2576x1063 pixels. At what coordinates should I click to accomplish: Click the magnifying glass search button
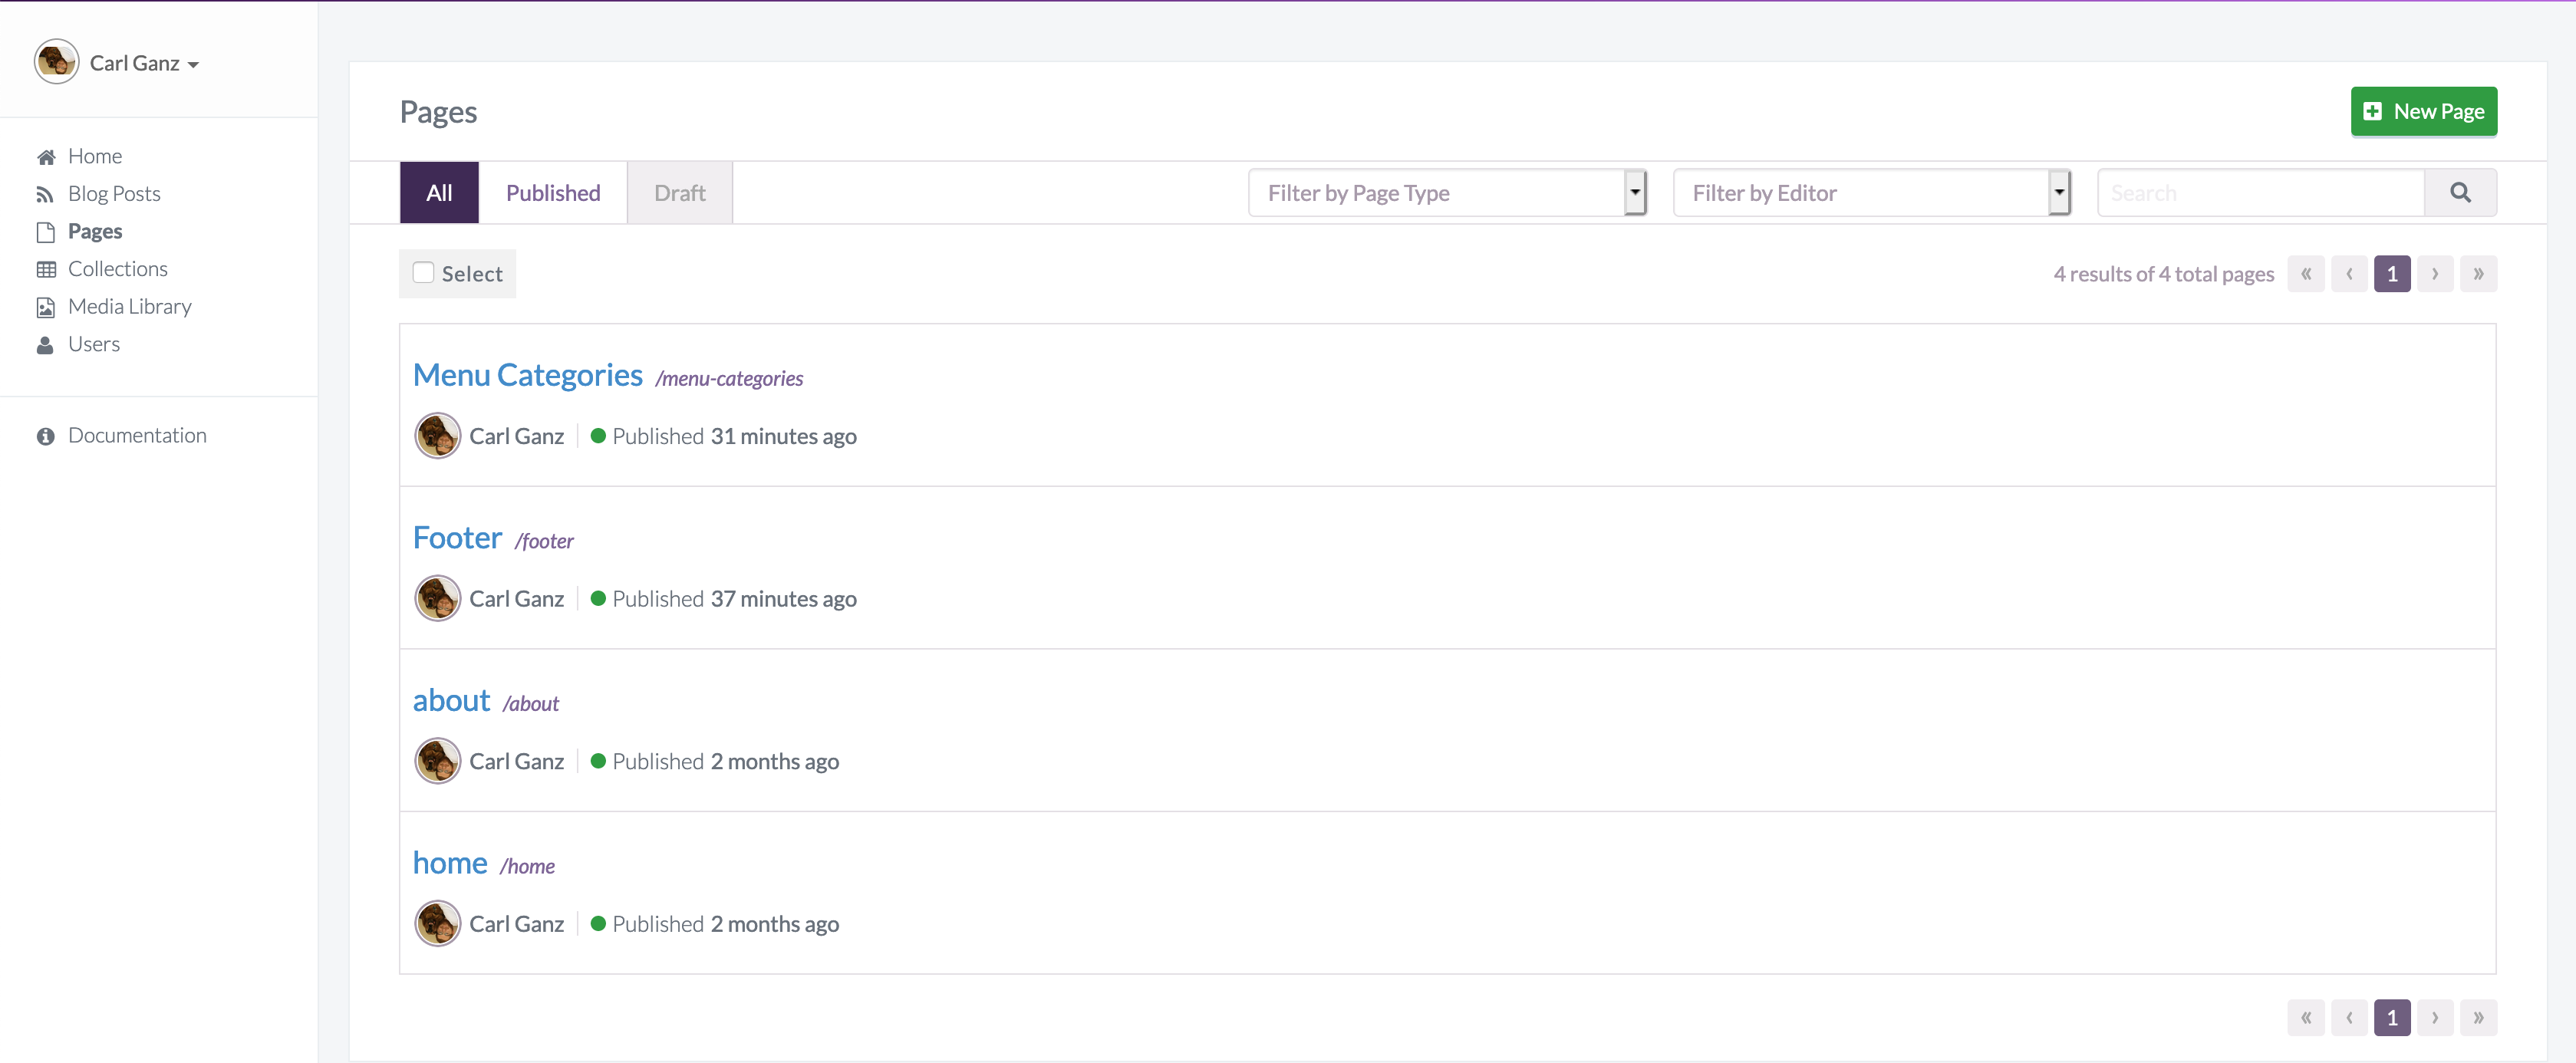[x=2460, y=193]
